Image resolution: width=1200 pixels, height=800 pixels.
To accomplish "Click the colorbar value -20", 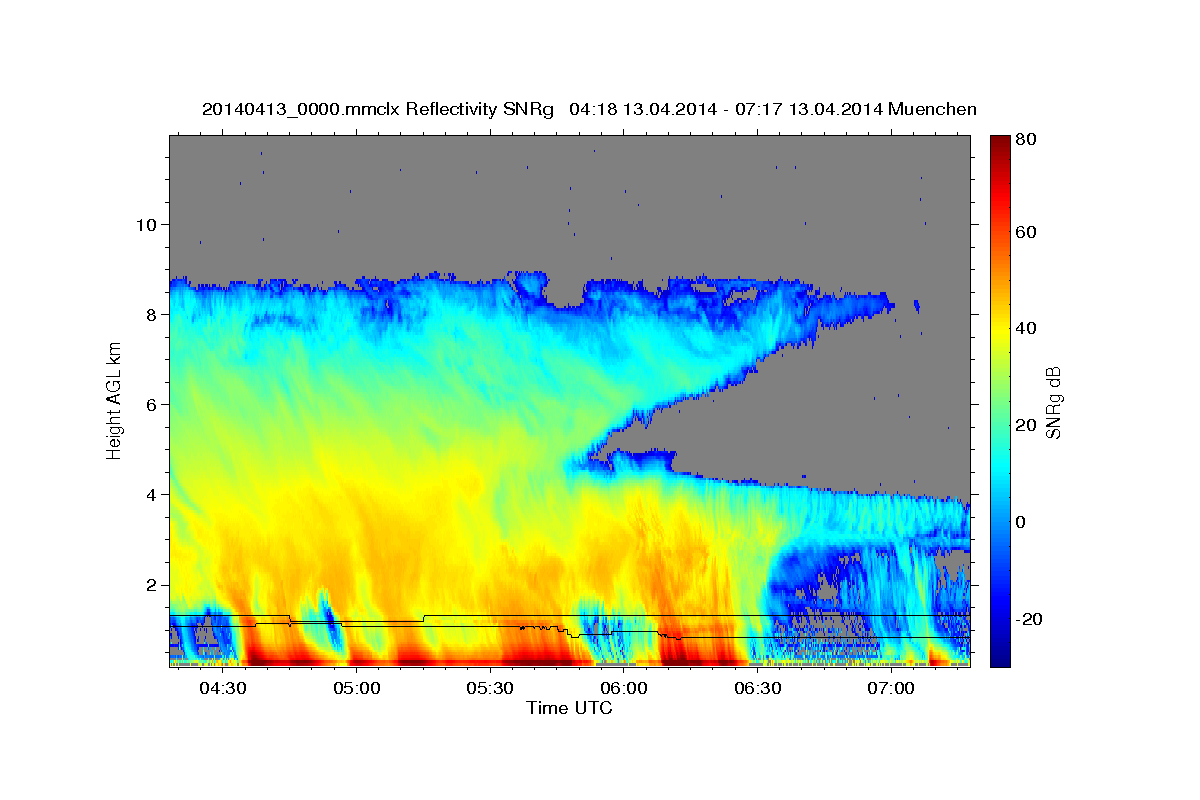I will [1029, 619].
